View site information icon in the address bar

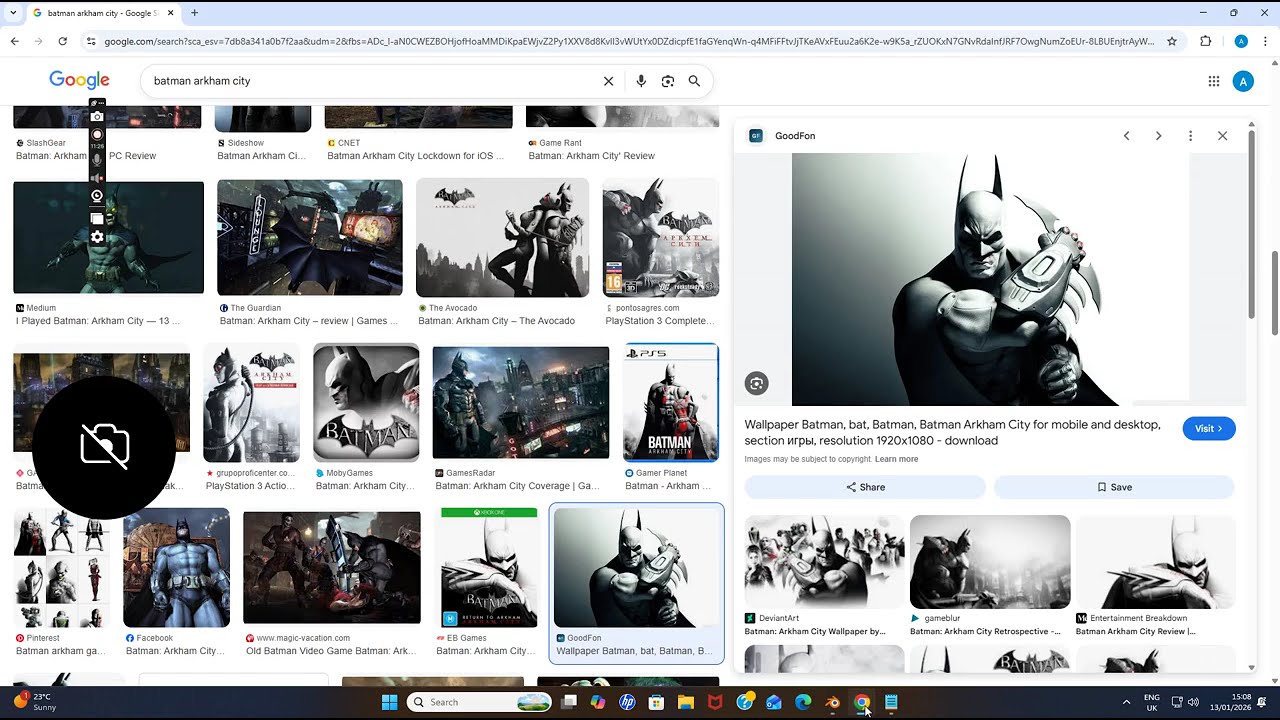pos(91,41)
